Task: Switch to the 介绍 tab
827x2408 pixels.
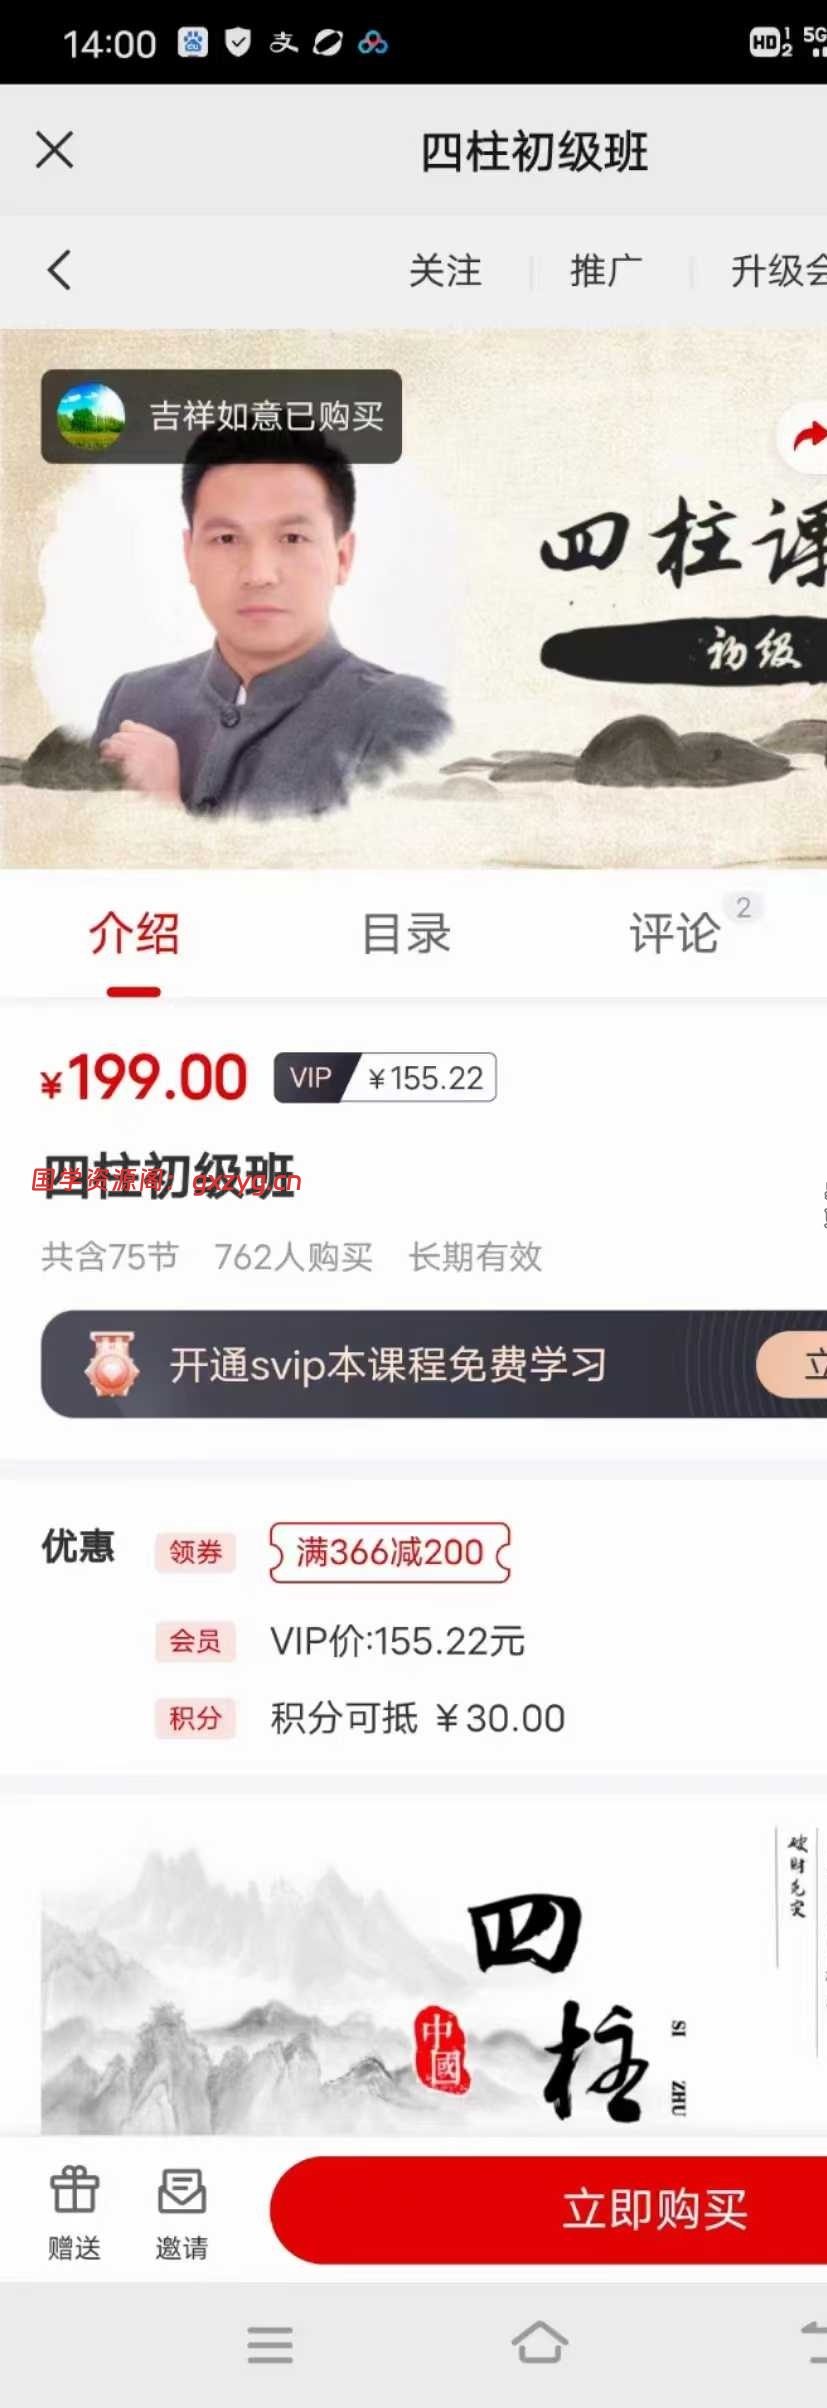Action: (134, 933)
